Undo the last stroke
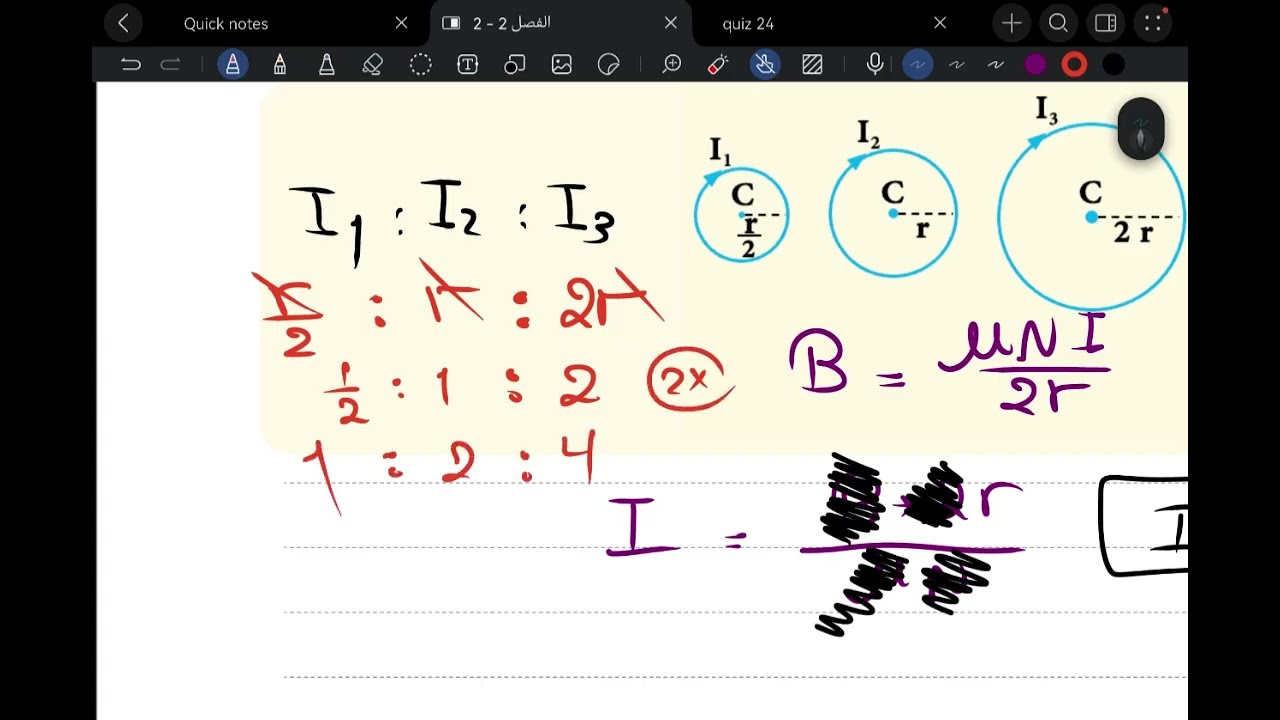This screenshot has width=1280, height=720. tap(130, 65)
